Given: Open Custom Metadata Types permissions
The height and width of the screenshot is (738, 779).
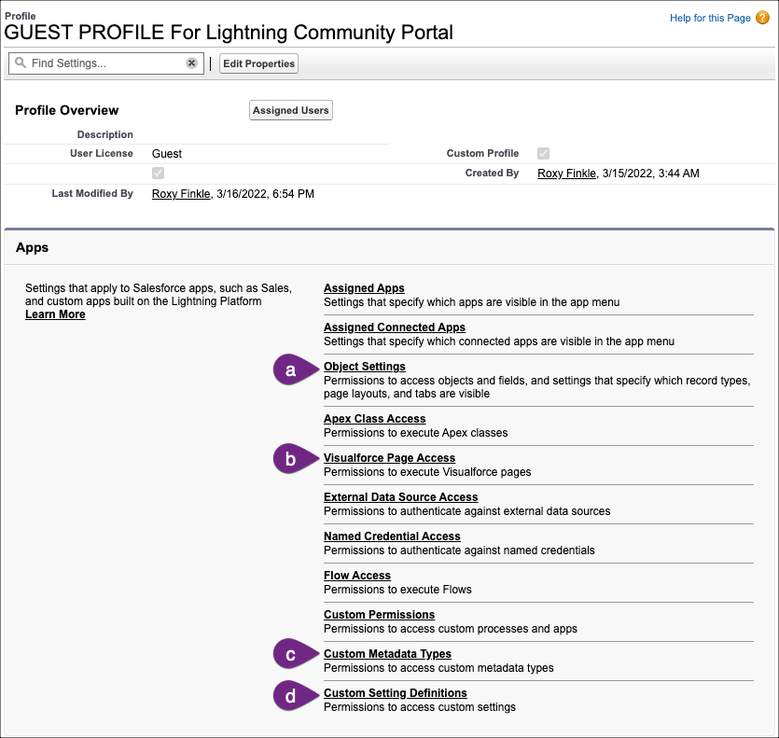Looking at the screenshot, I should [x=387, y=654].
